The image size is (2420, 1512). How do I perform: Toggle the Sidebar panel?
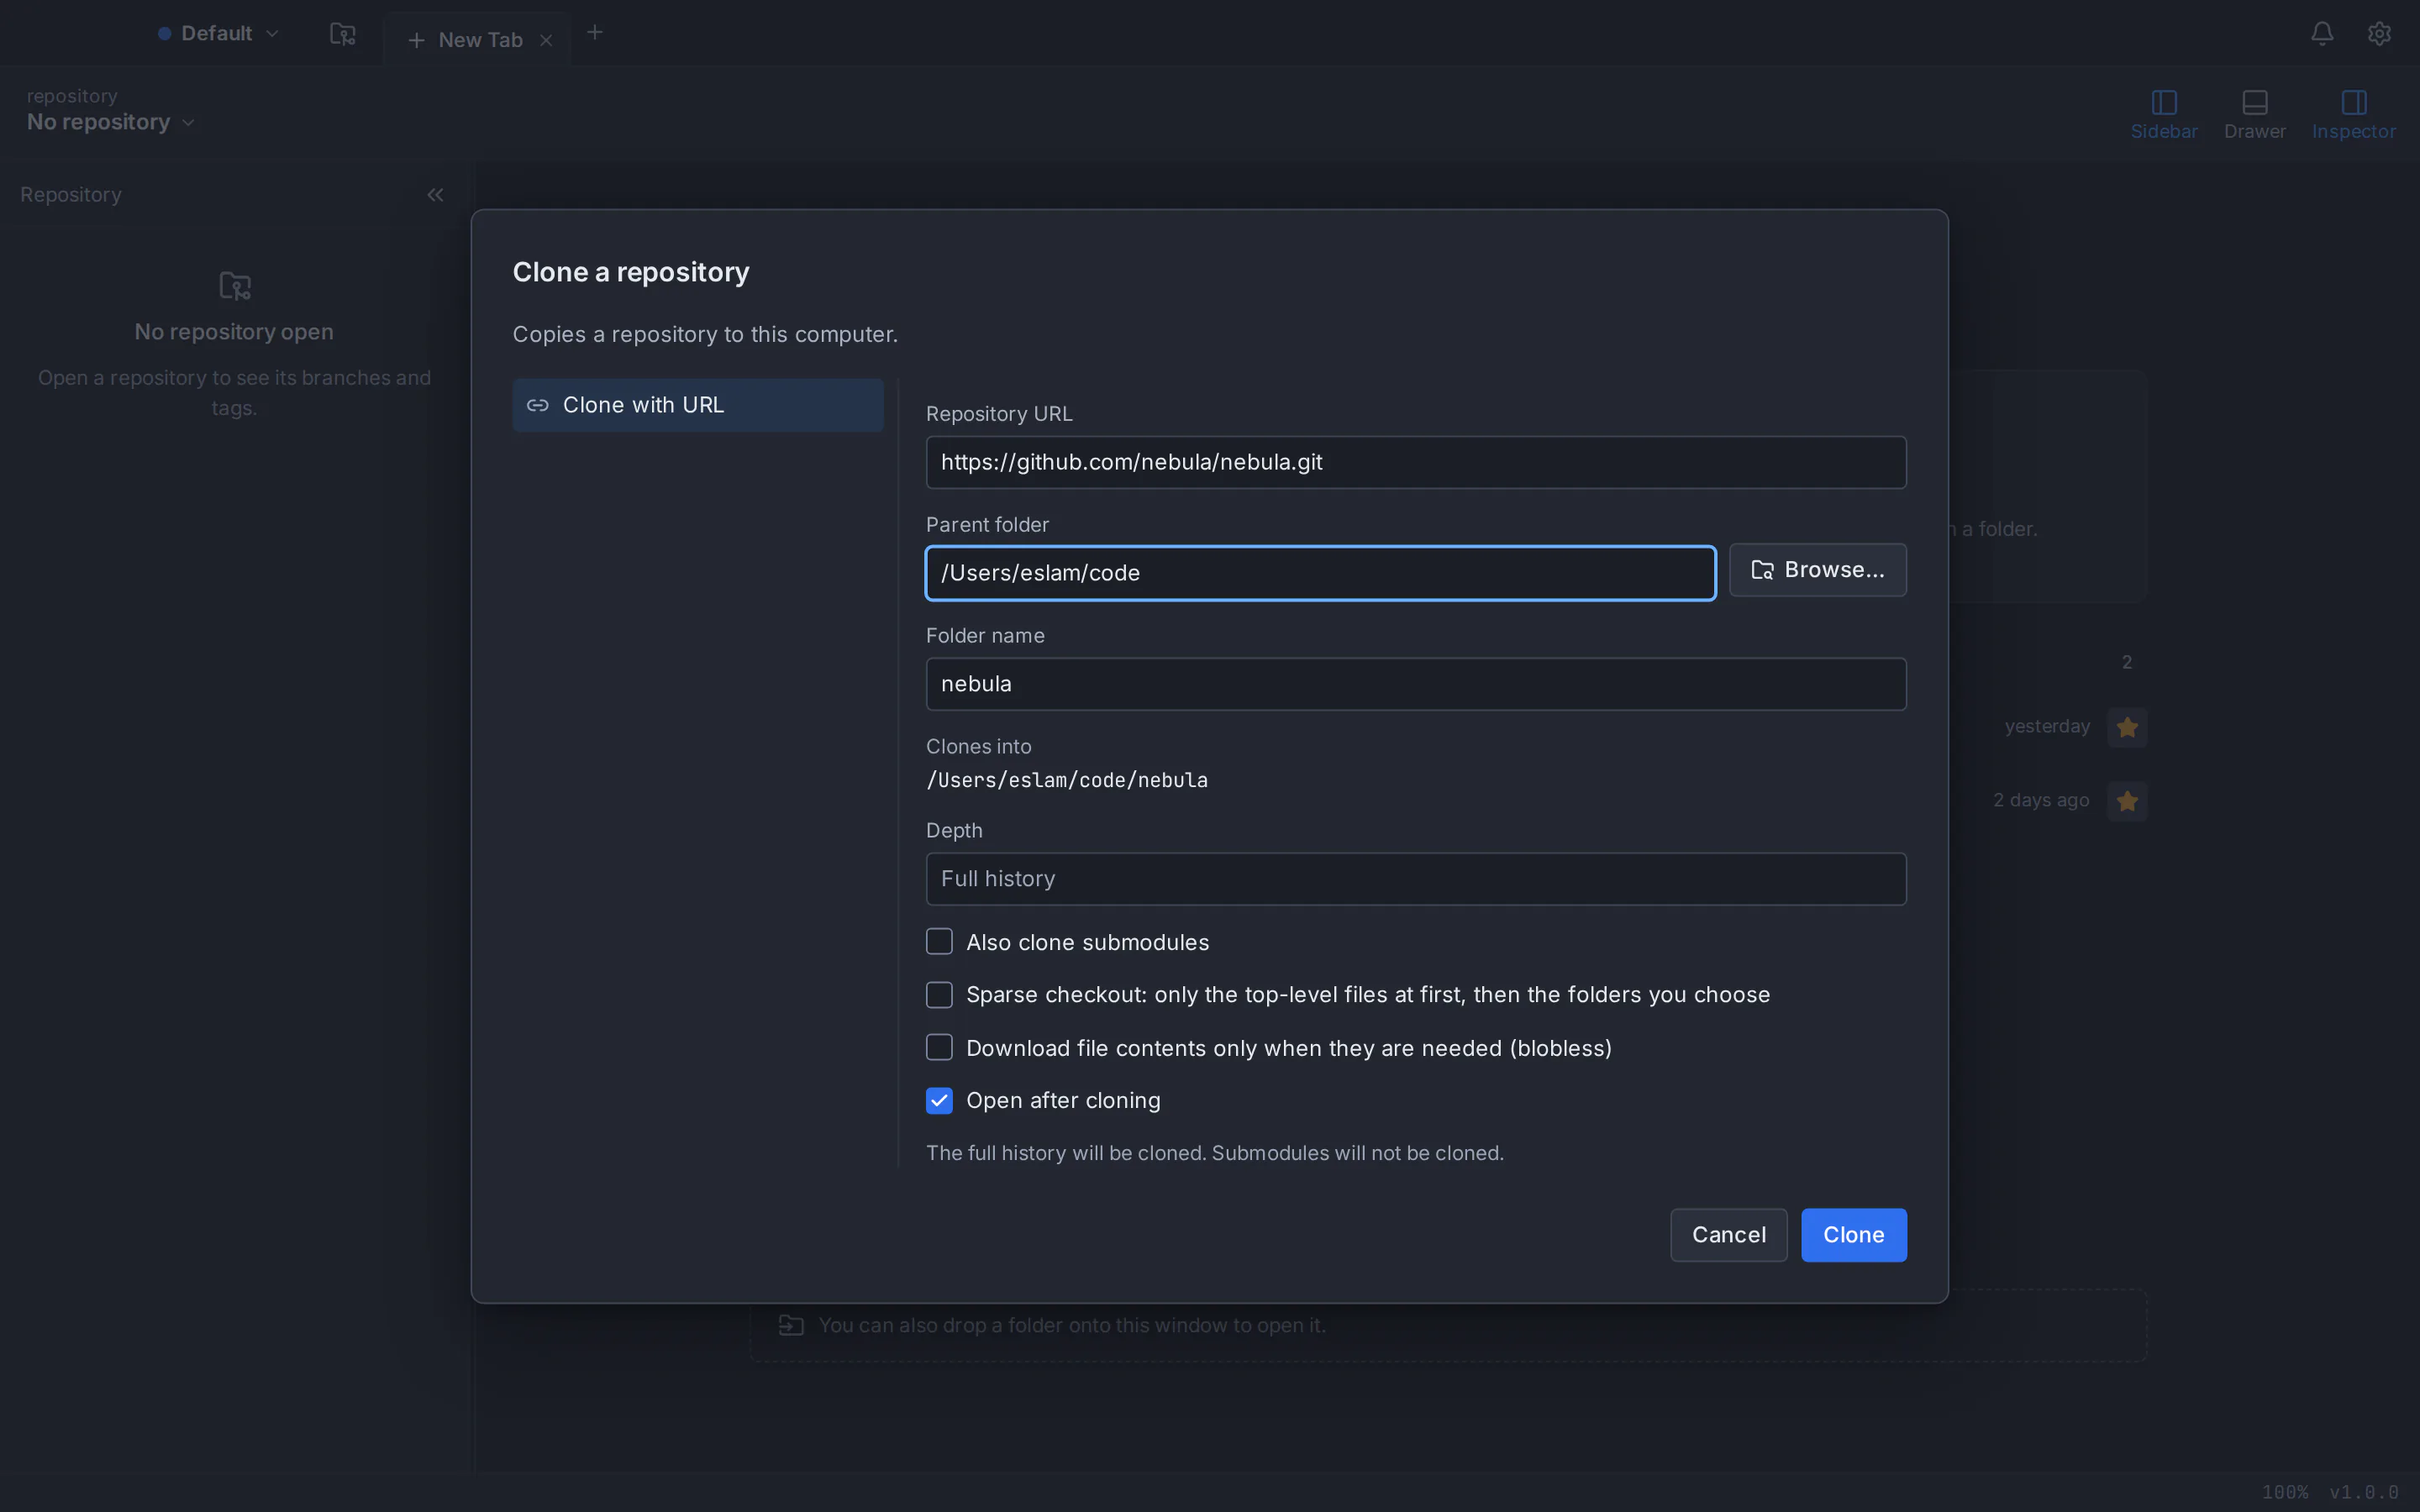[x=2164, y=114]
